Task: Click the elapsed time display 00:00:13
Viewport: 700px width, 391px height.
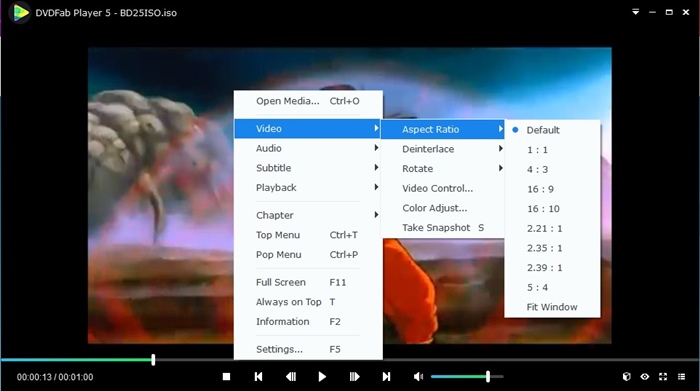Action: 34,377
